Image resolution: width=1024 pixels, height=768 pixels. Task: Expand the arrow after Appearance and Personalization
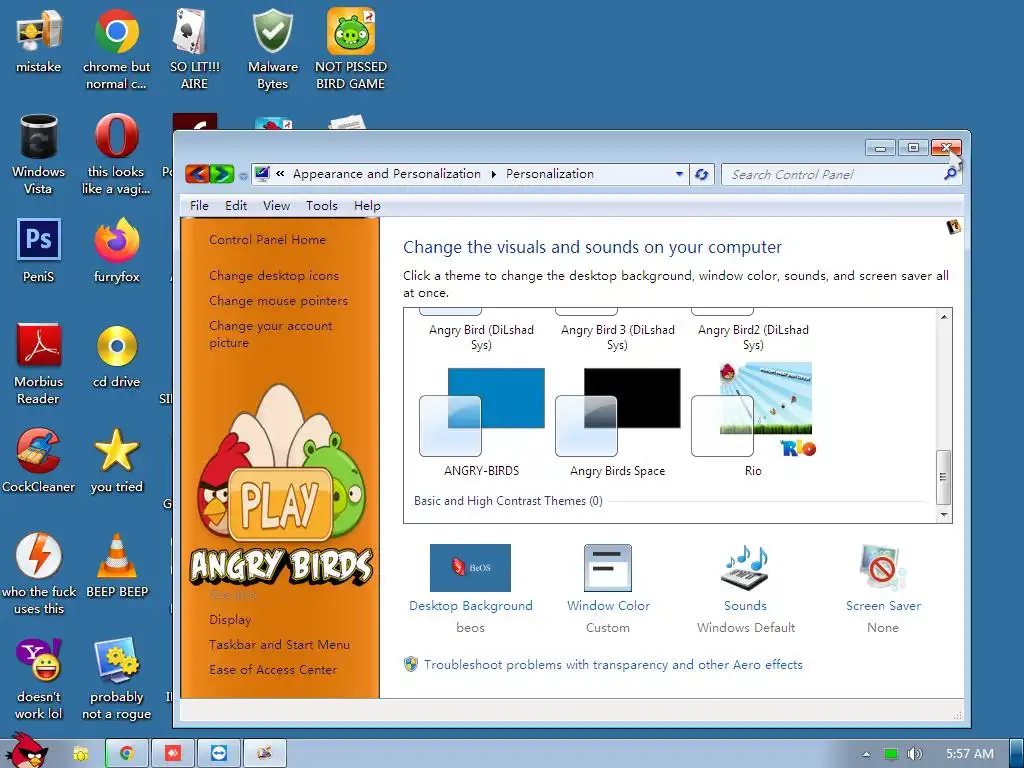click(493, 174)
